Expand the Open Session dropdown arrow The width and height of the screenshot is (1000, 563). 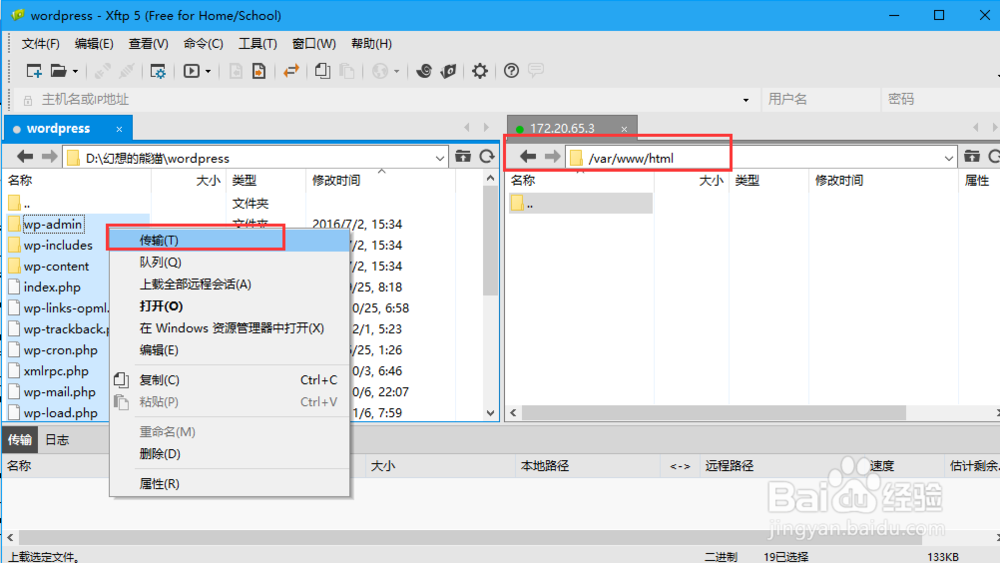pos(75,71)
